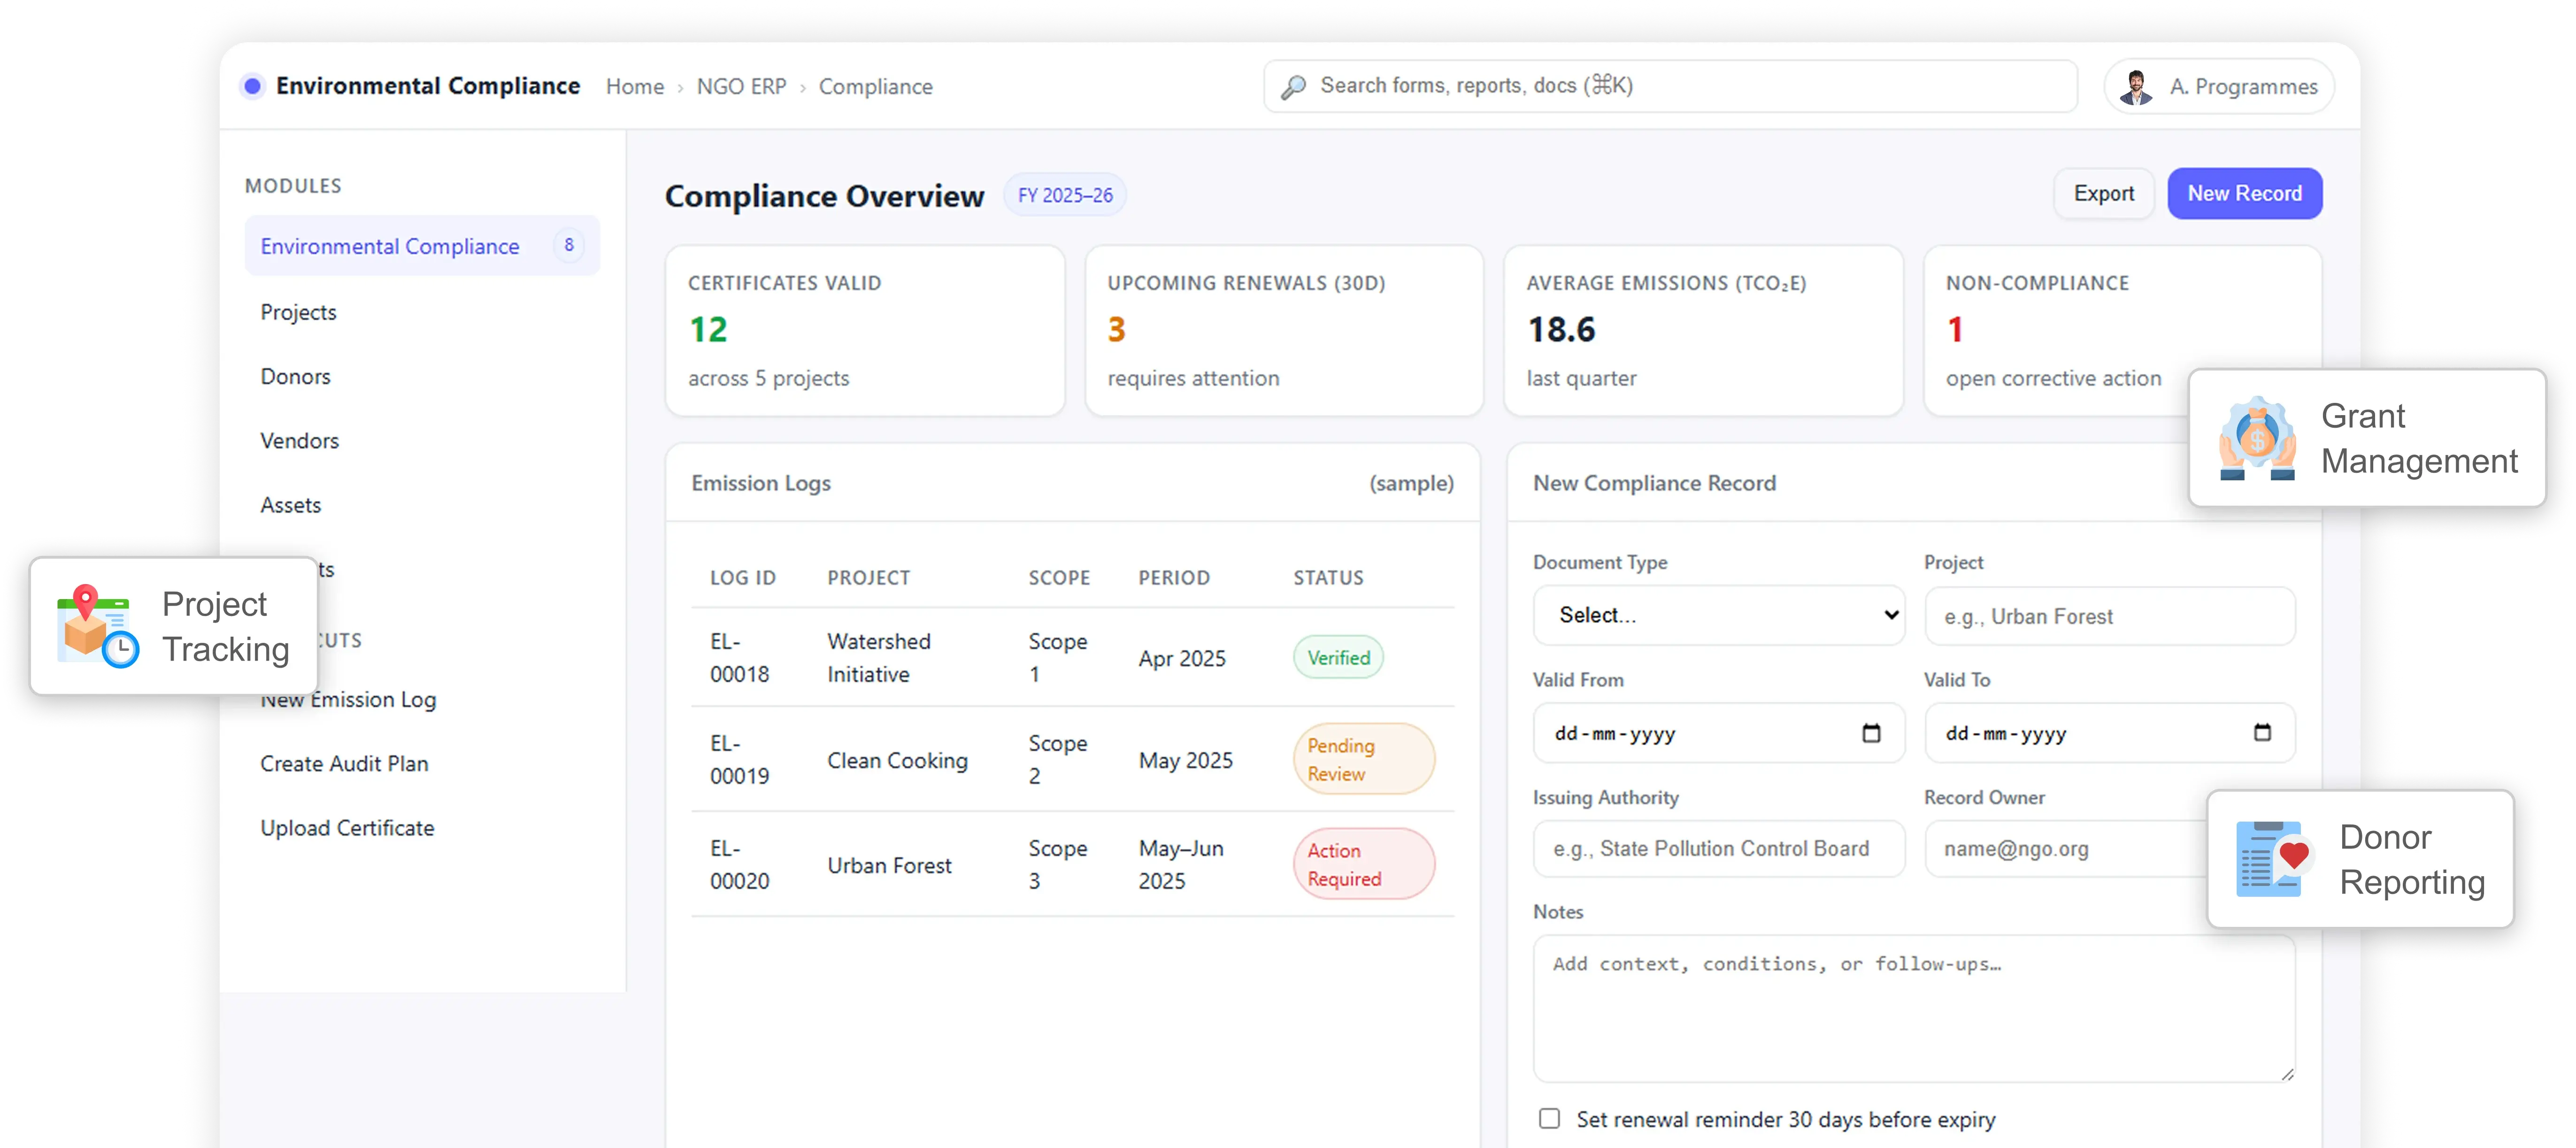
Task: Click the badge count on Environmental Compliance
Action: coord(568,245)
